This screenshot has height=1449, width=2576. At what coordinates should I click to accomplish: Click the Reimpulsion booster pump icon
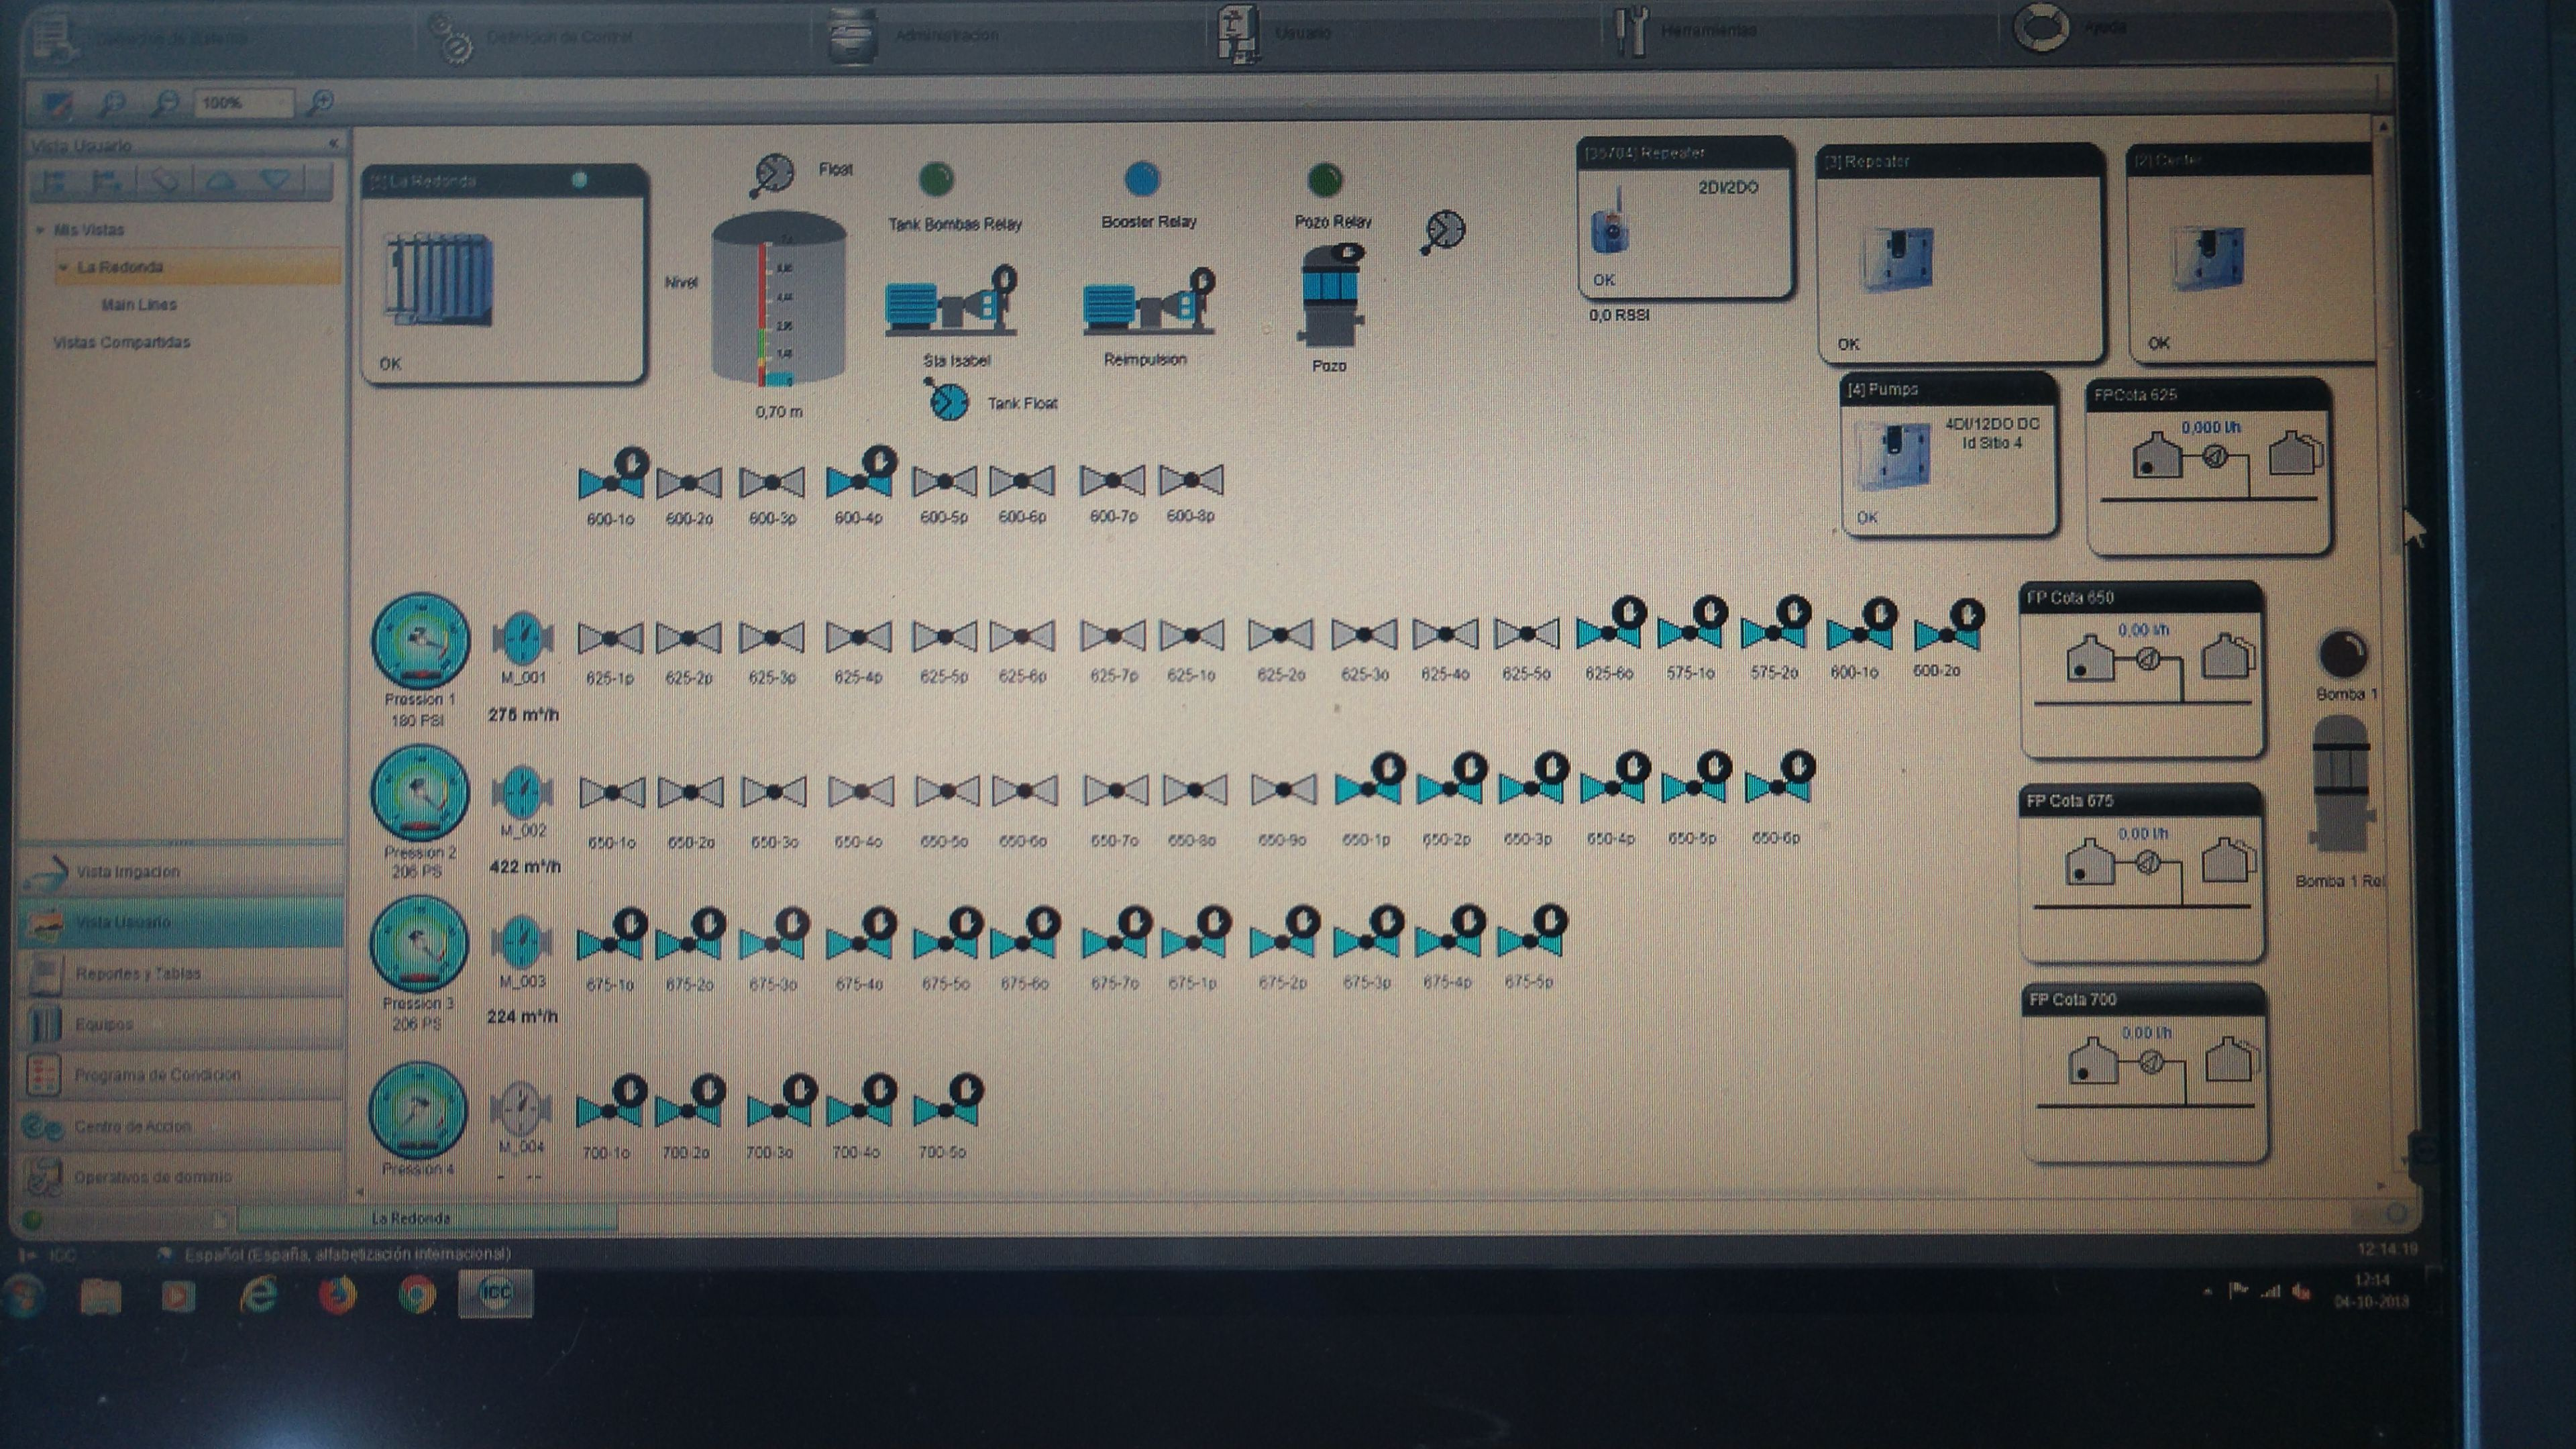click(1148, 304)
